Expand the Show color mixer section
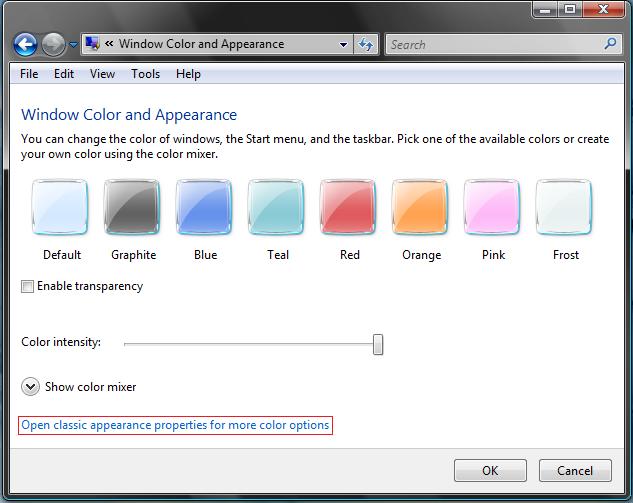 click(30, 387)
